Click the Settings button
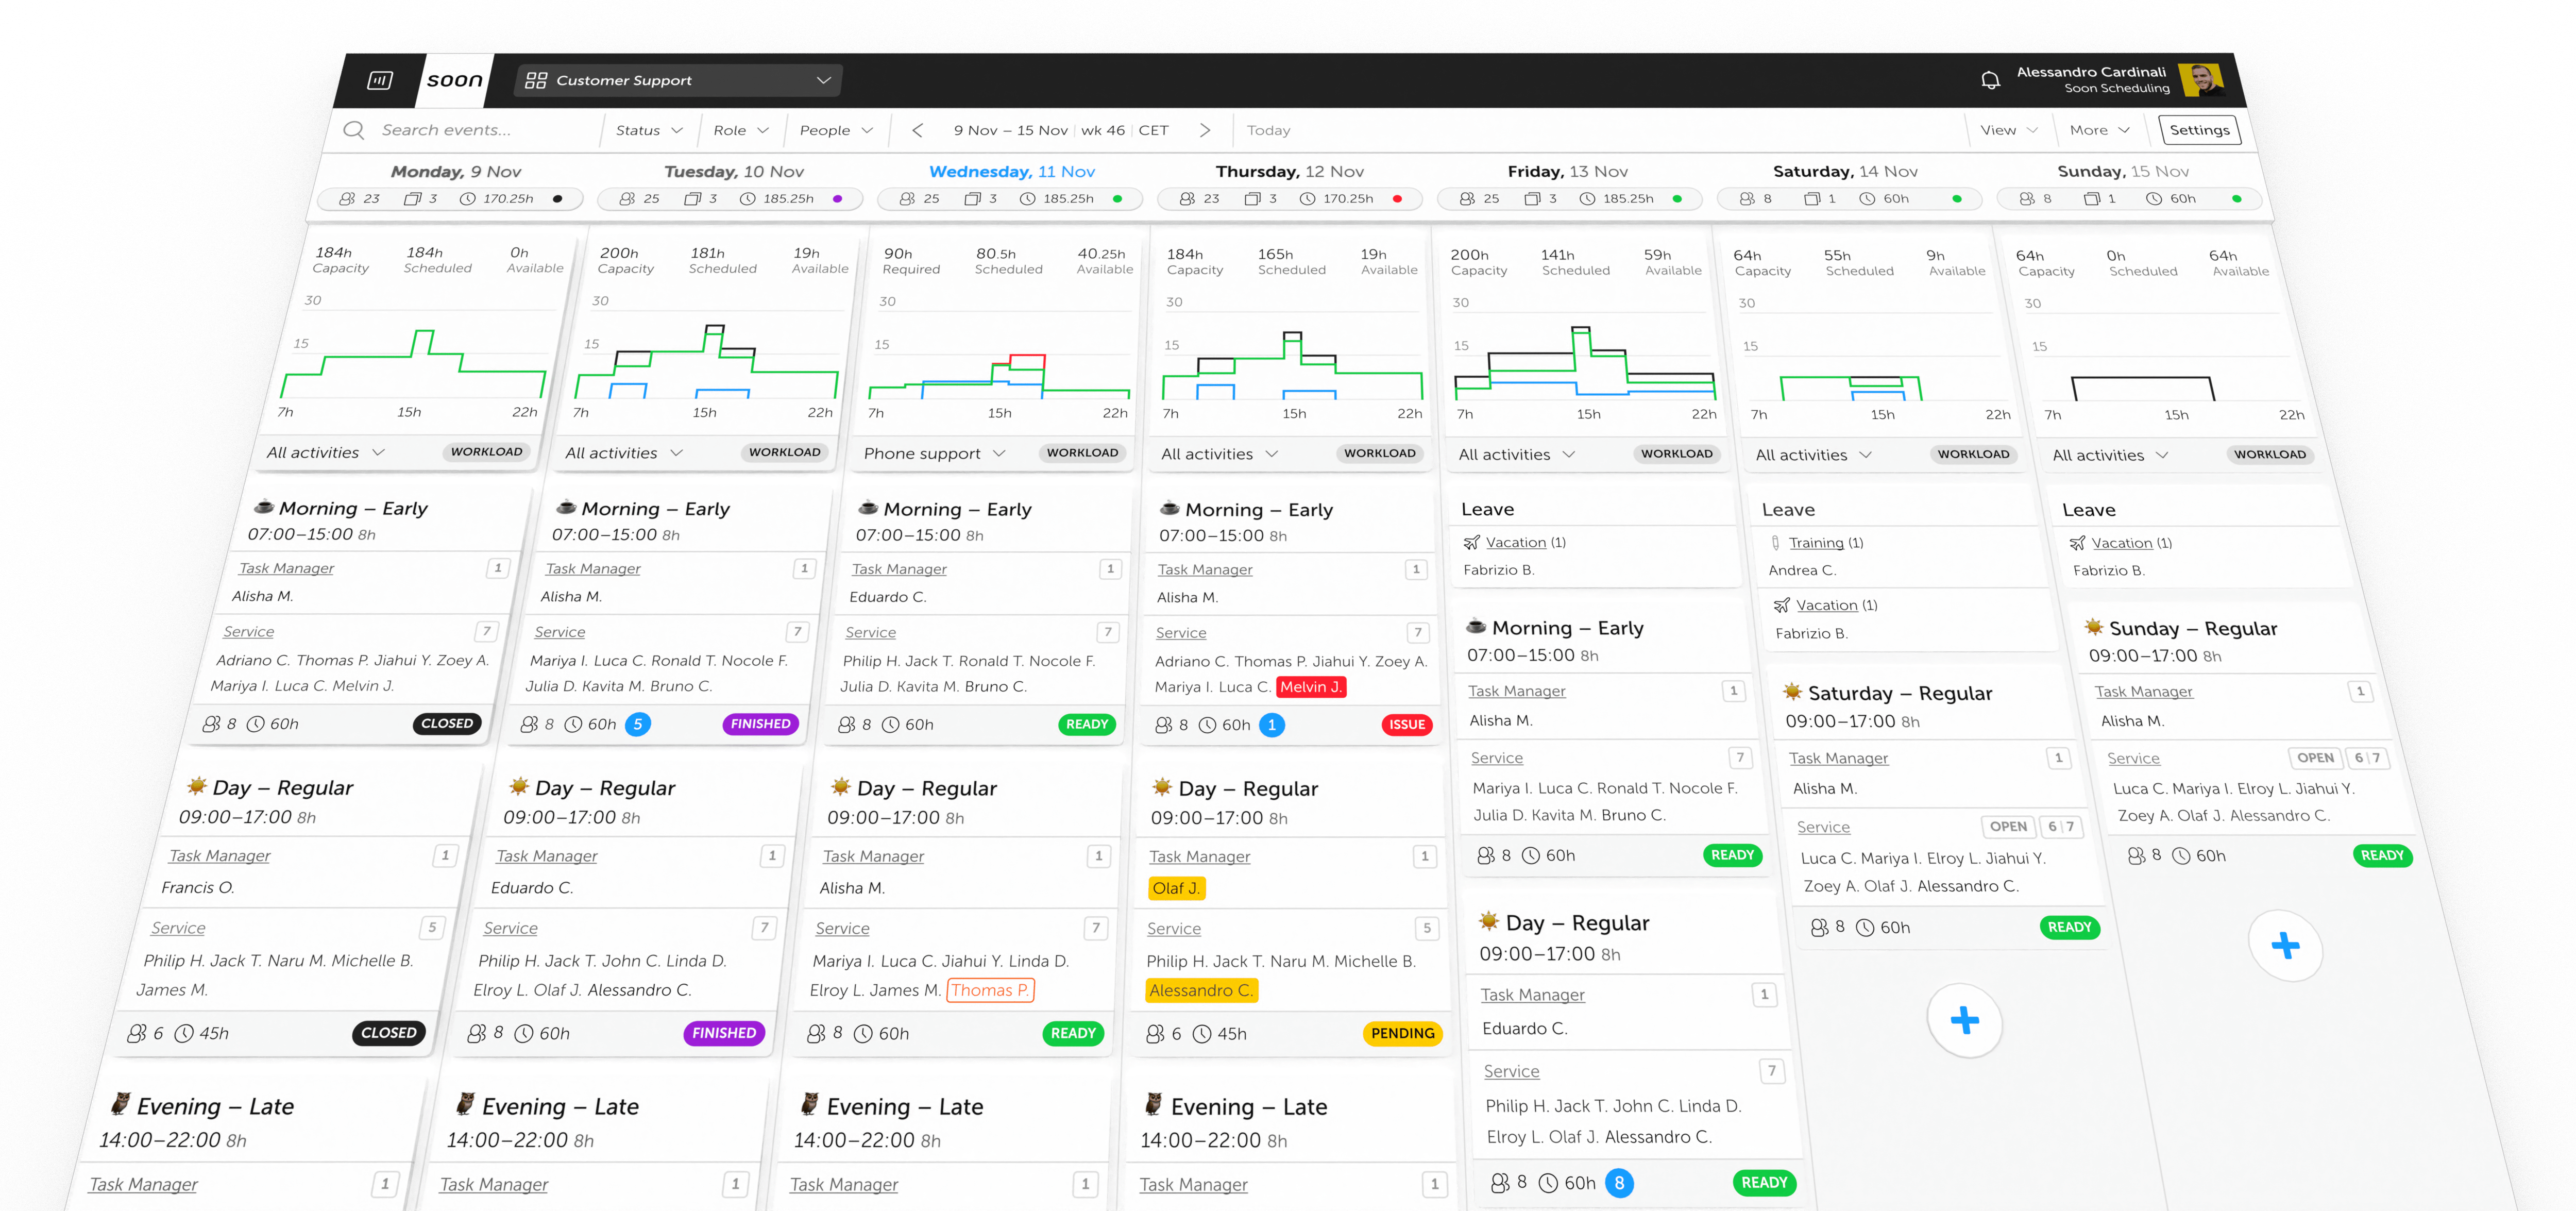 pos(2199,130)
